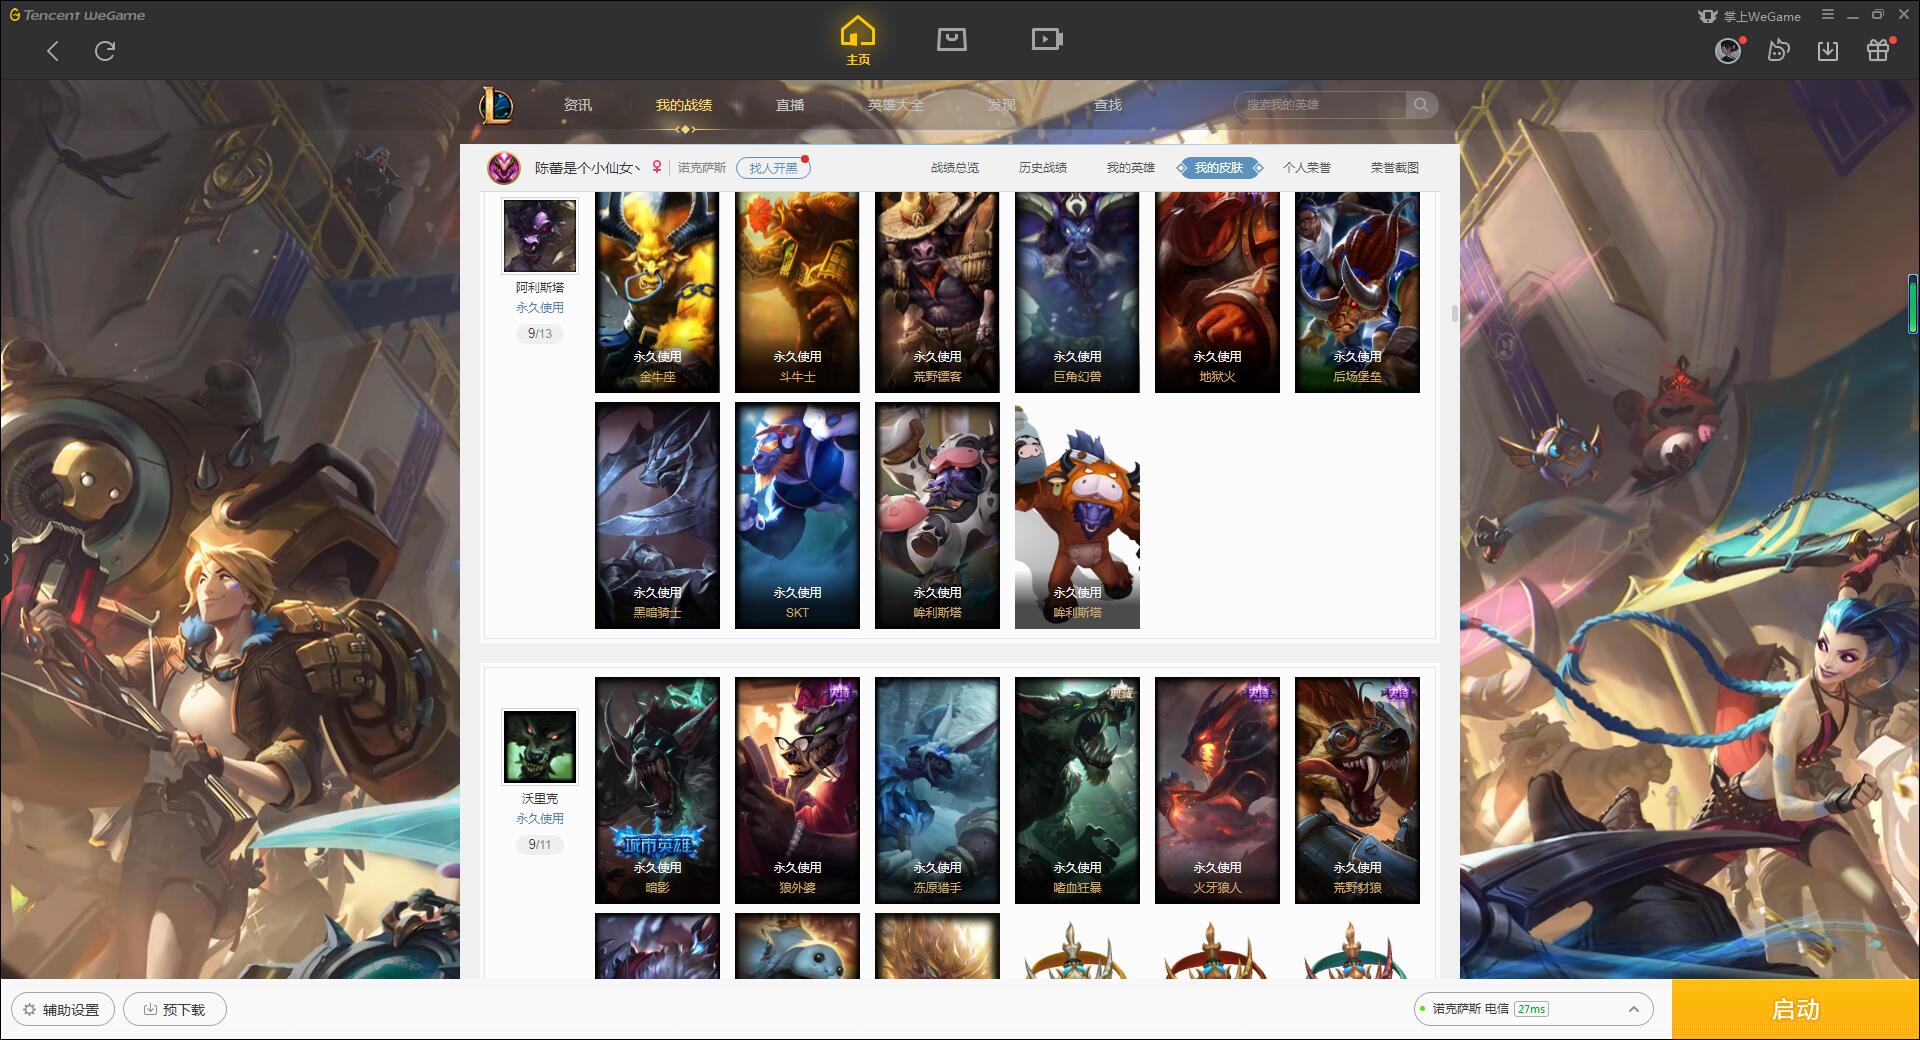Click the 启动 launch button
The width and height of the screenshot is (1920, 1040).
pyautogui.click(x=1796, y=1009)
